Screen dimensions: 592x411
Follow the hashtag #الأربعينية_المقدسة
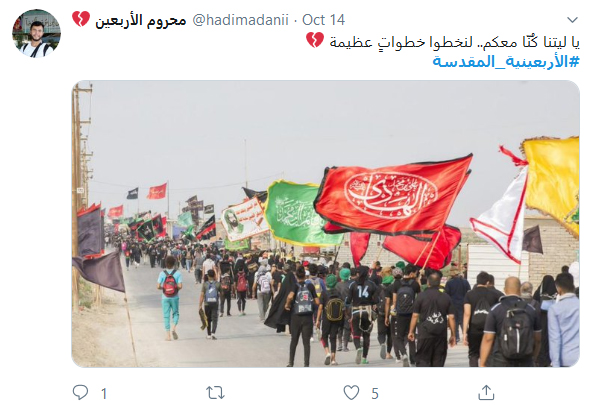(506, 61)
